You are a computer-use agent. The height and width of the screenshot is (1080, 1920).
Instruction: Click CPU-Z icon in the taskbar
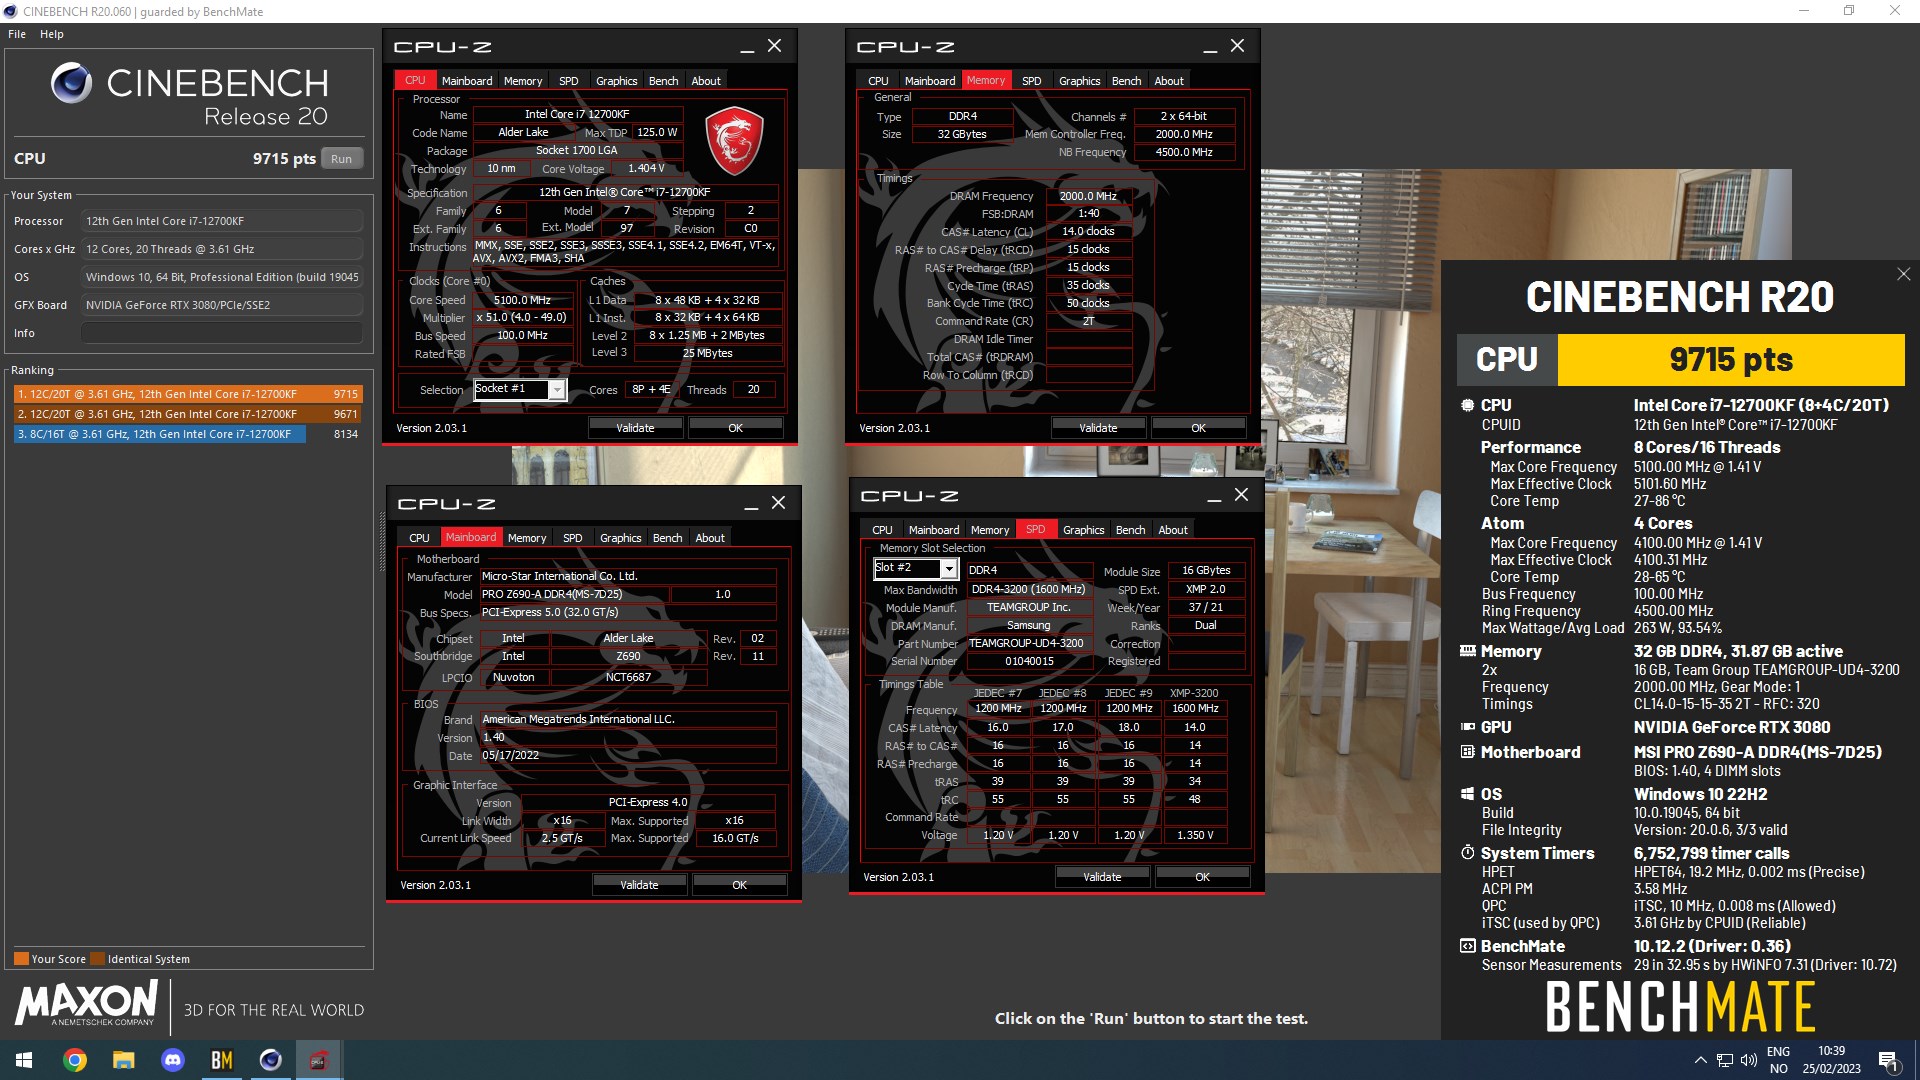tap(319, 1060)
